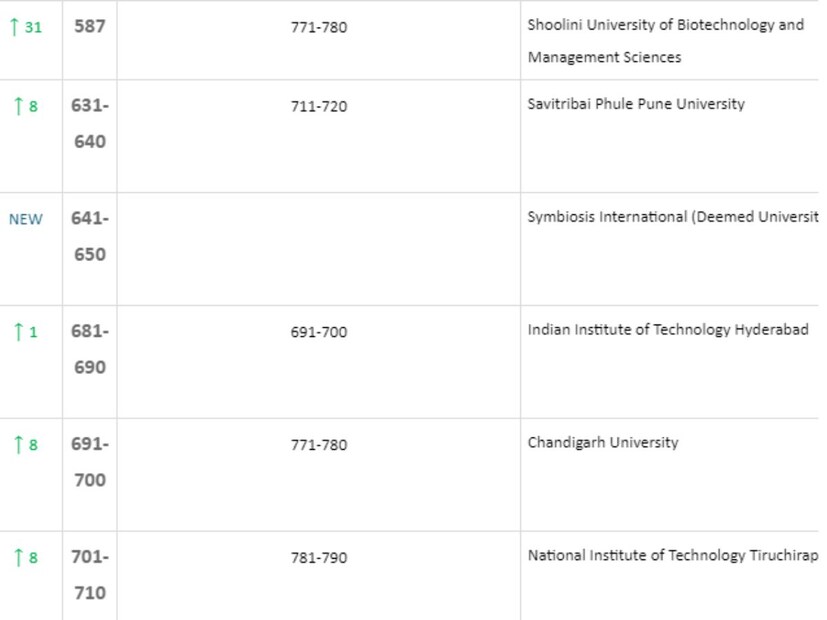The height and width of the screenshot is (620, 827).
Task: Select National Institute of Technology Tiruchirappalli
Action: coord(672,556)
